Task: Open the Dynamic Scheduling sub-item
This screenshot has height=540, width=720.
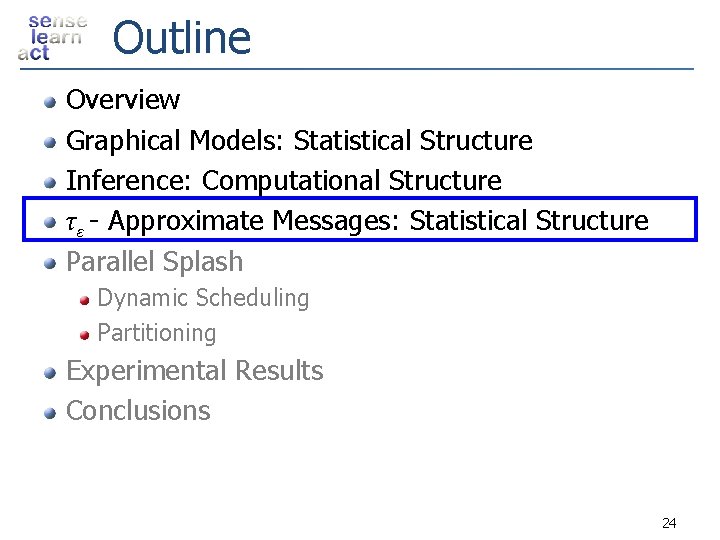Action: [x=203, y=298]
